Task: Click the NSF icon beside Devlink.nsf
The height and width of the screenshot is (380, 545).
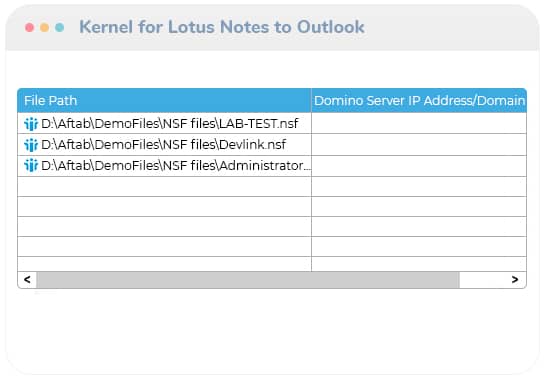Action: coord(31,145)
